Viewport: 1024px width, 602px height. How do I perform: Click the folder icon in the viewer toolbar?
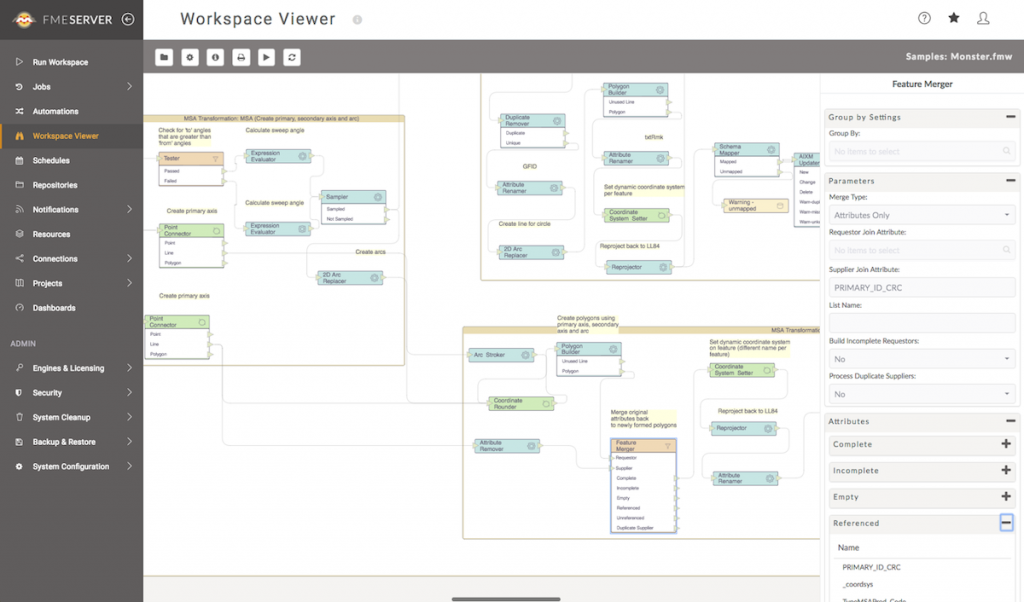pos(164,57)
